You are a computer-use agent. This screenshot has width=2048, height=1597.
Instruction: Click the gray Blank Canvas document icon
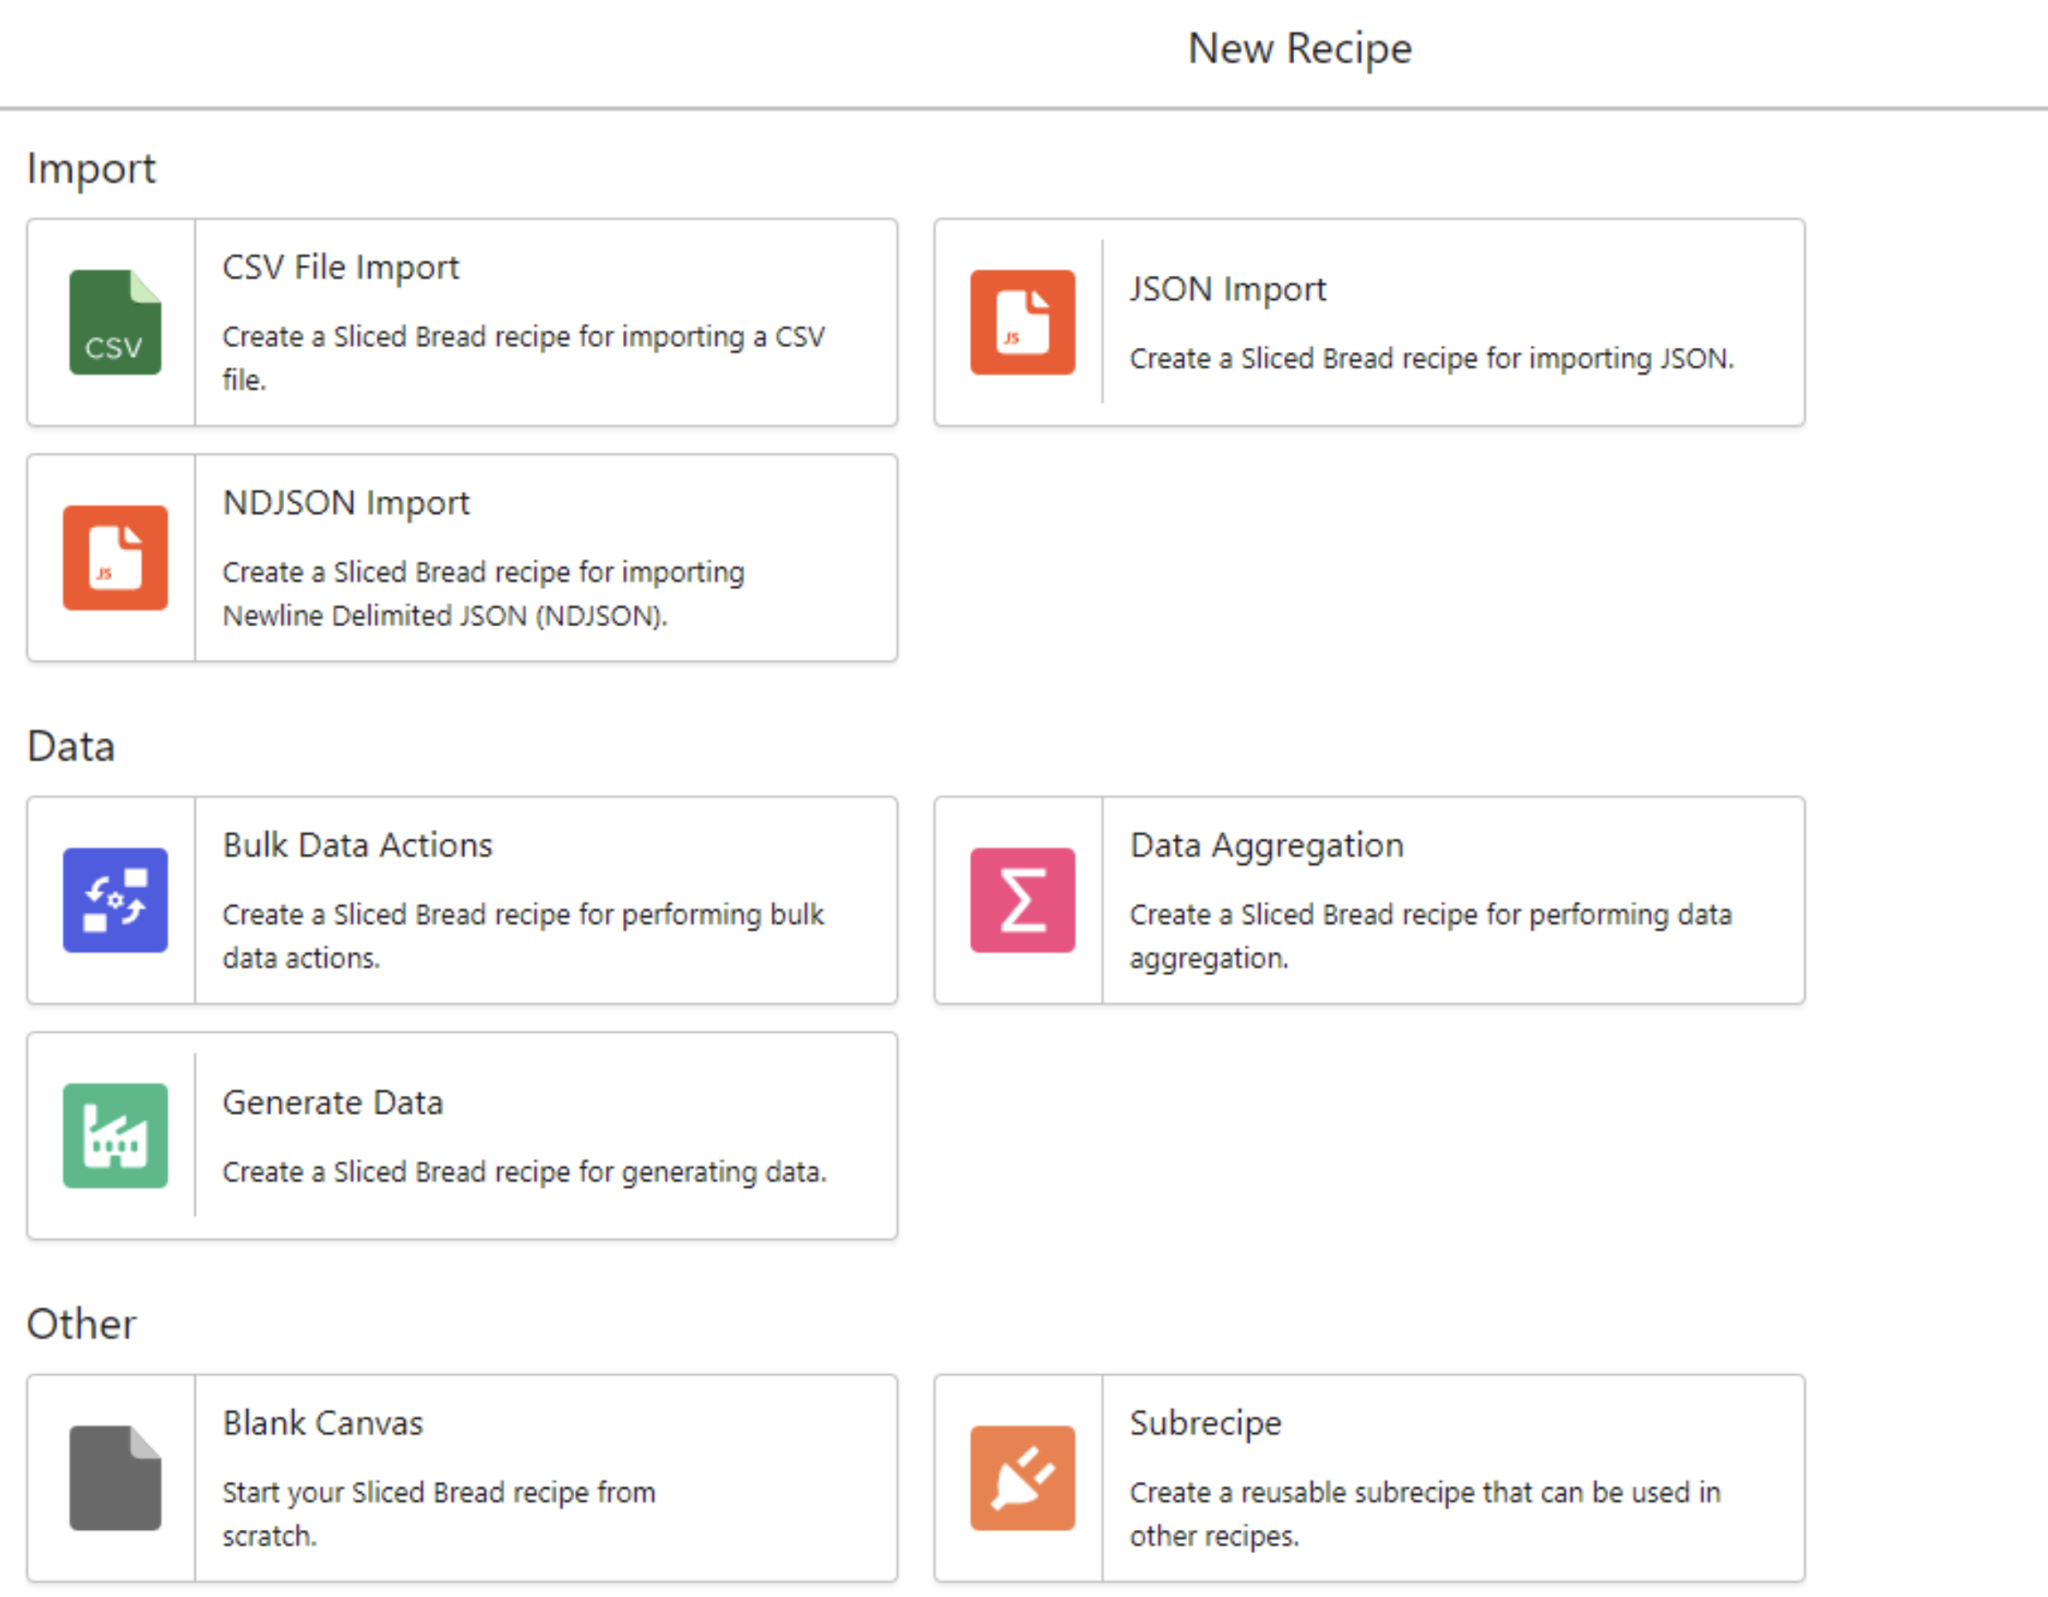click(114, 1478)
